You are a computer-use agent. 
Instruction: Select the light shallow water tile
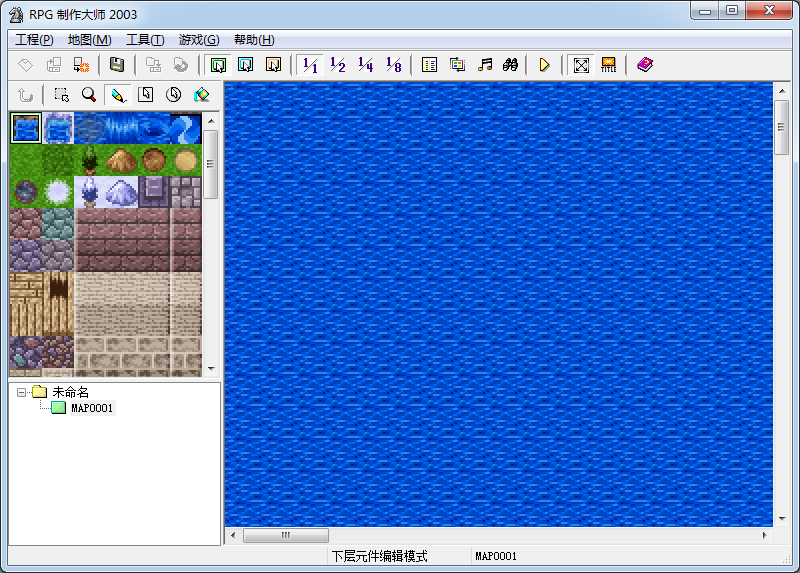point(58,128)
